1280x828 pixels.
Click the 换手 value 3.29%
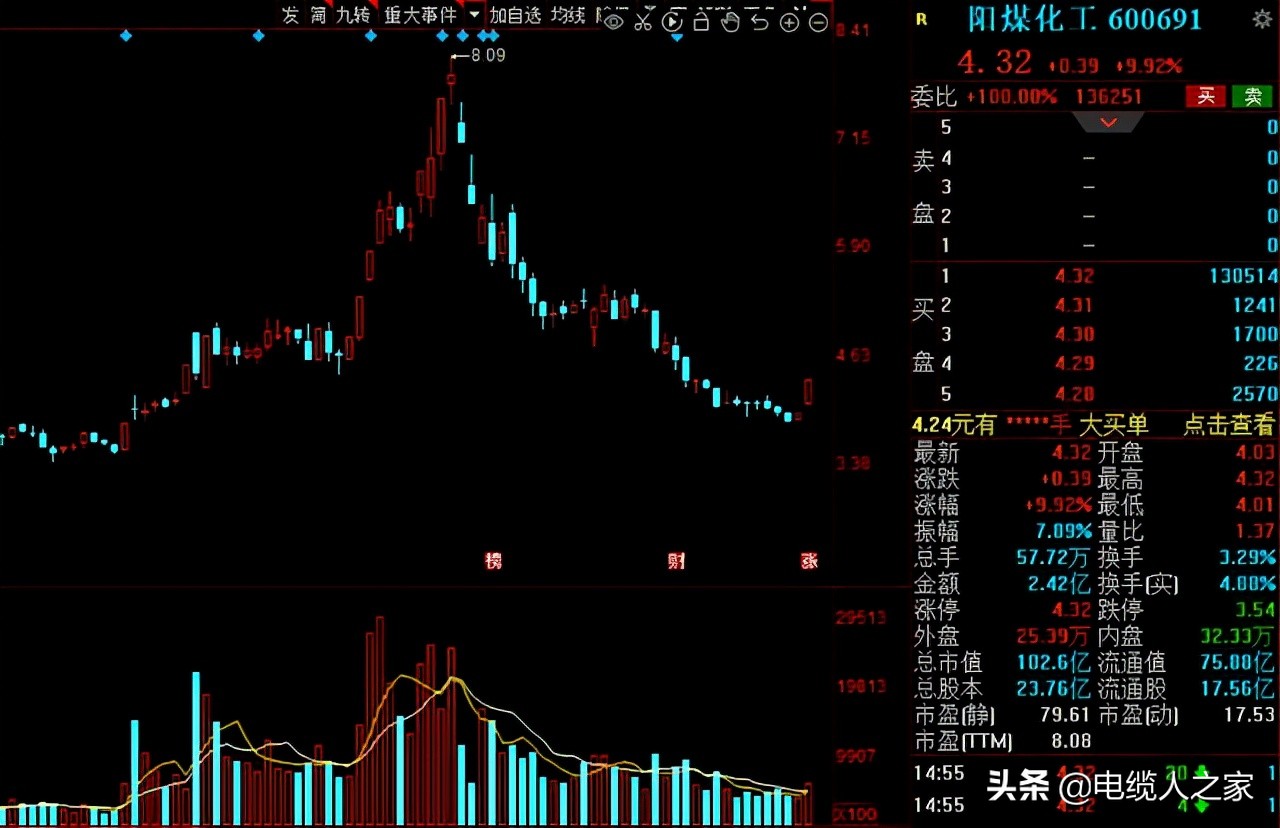[x=1247, y=557]
